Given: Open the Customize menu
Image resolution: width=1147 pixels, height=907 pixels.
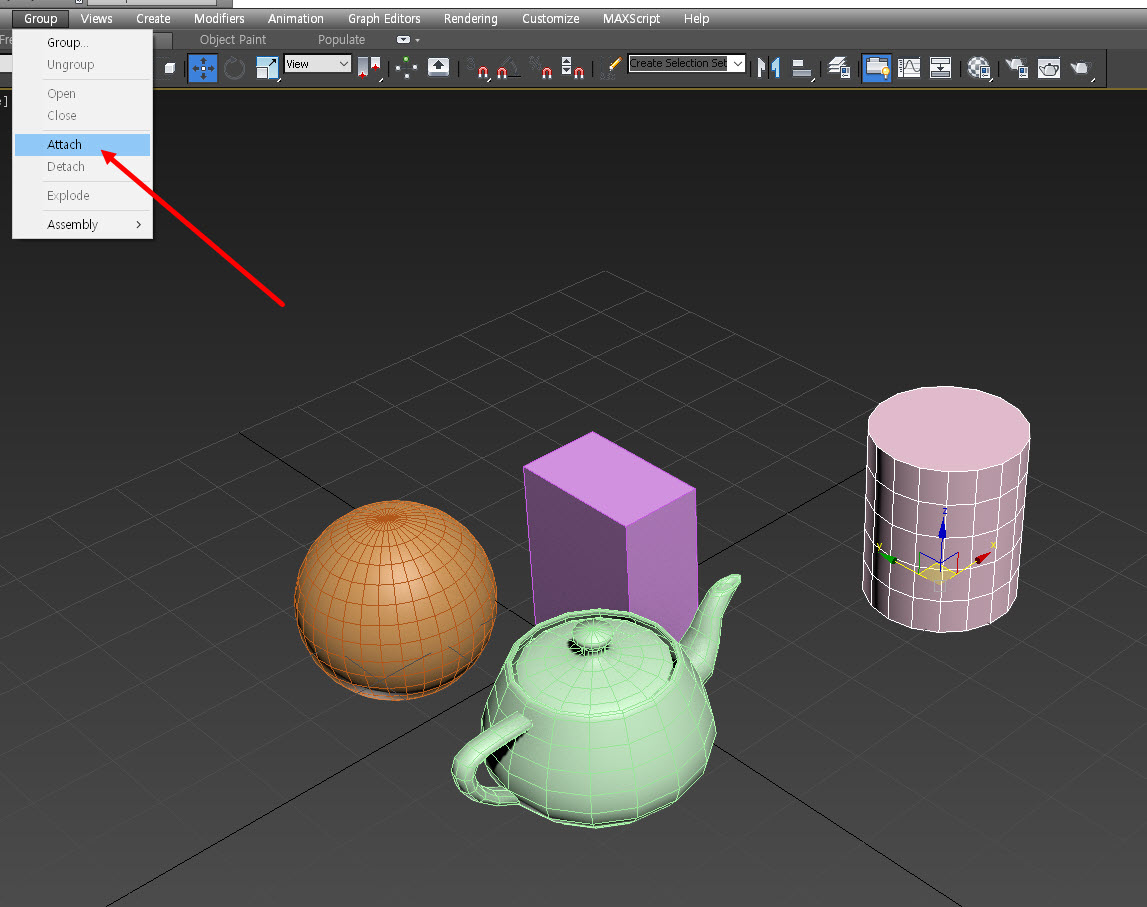Looking at the screenshot, I should tap(550, 18).
